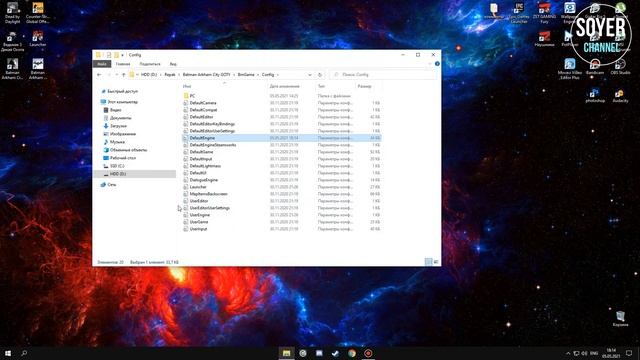Click the forward navigation arrow in Explorer

pyautogui.click(x=109, y=75)
